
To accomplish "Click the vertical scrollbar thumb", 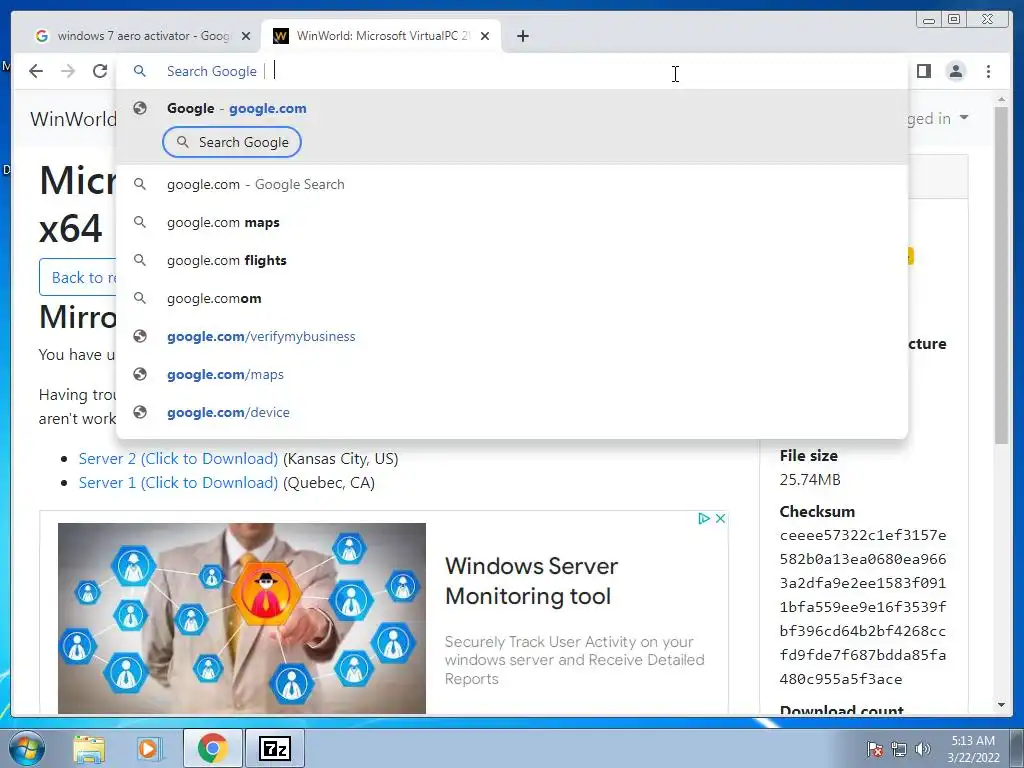I will 1001,276.
